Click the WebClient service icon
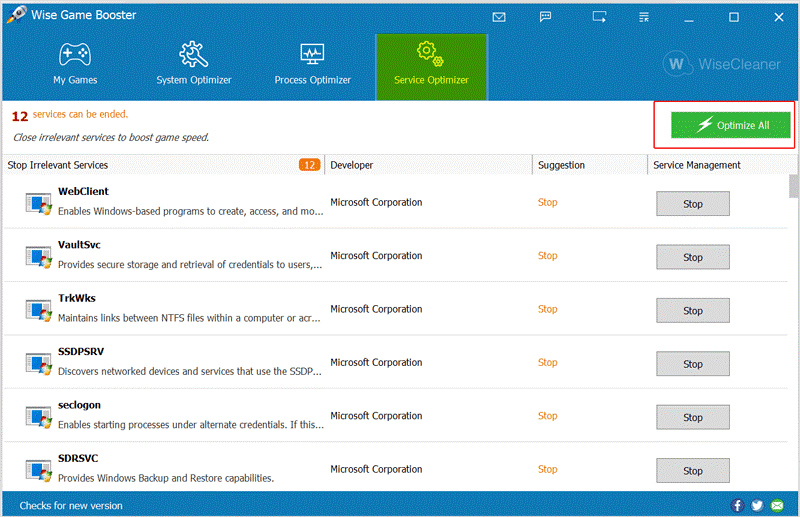The image size is (800, 517). [x=38, y=204]
